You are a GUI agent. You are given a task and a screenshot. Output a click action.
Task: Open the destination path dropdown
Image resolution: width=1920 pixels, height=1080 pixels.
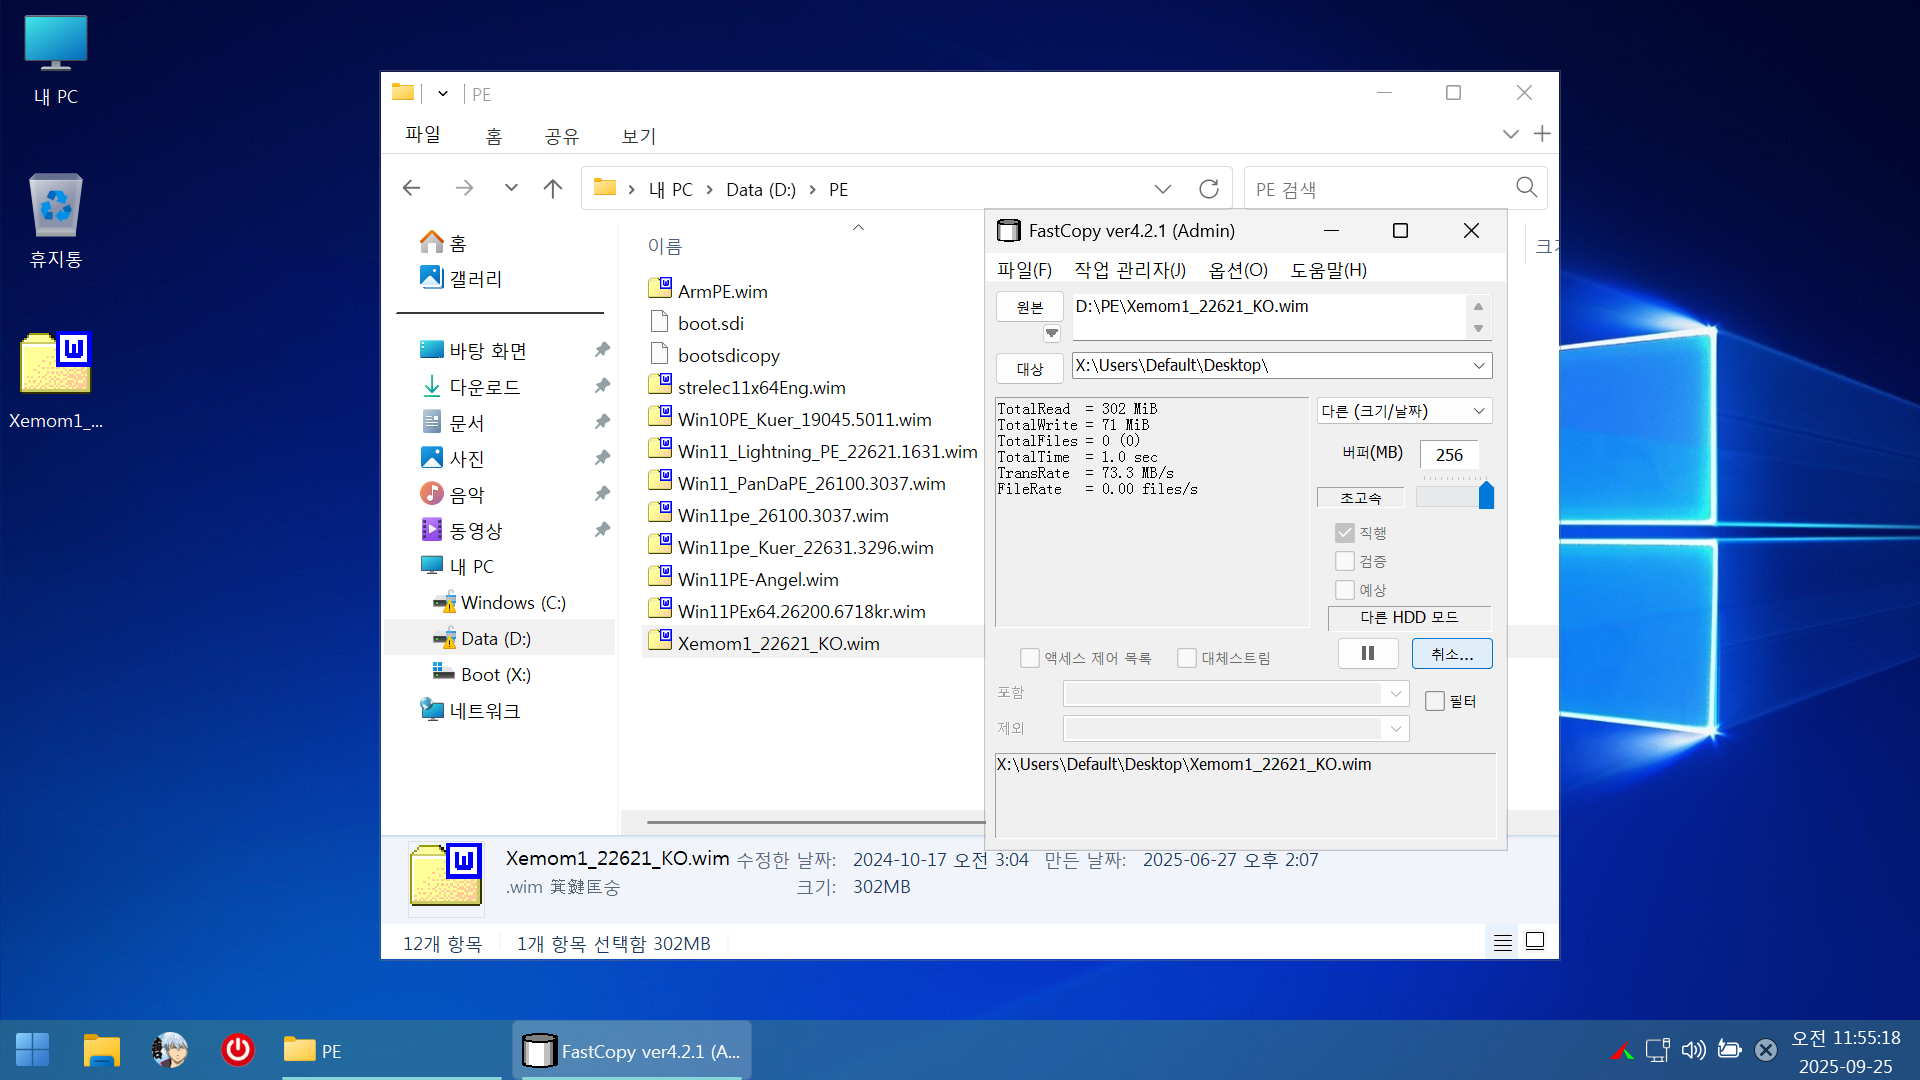tap(1479, 366)
